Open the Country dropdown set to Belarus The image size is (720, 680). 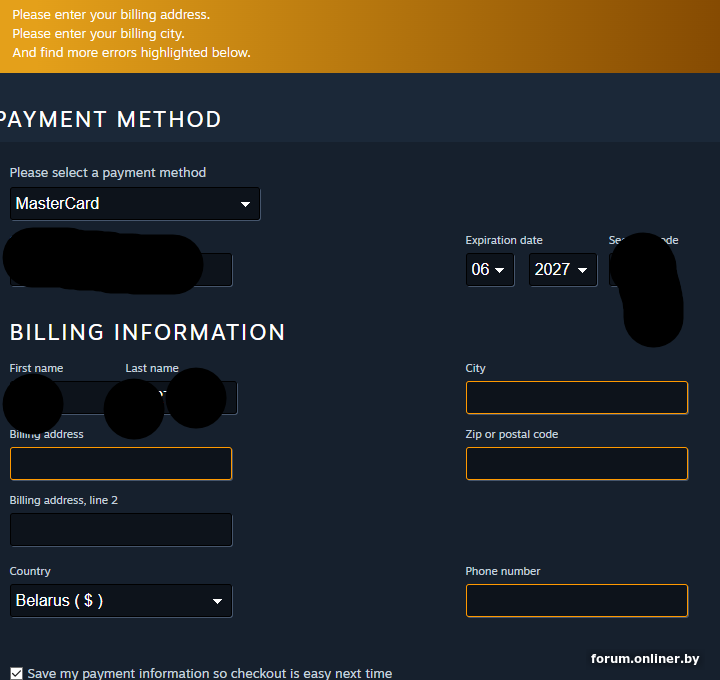(x=121, y=601)
